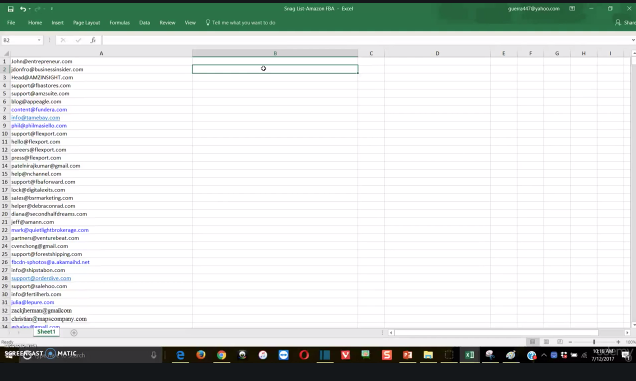Viewport: 636px width, 381px height.
Task: Open the mark@quietlightbrokerage.com link
Action: pyautogui.click(x=50, y=230)
